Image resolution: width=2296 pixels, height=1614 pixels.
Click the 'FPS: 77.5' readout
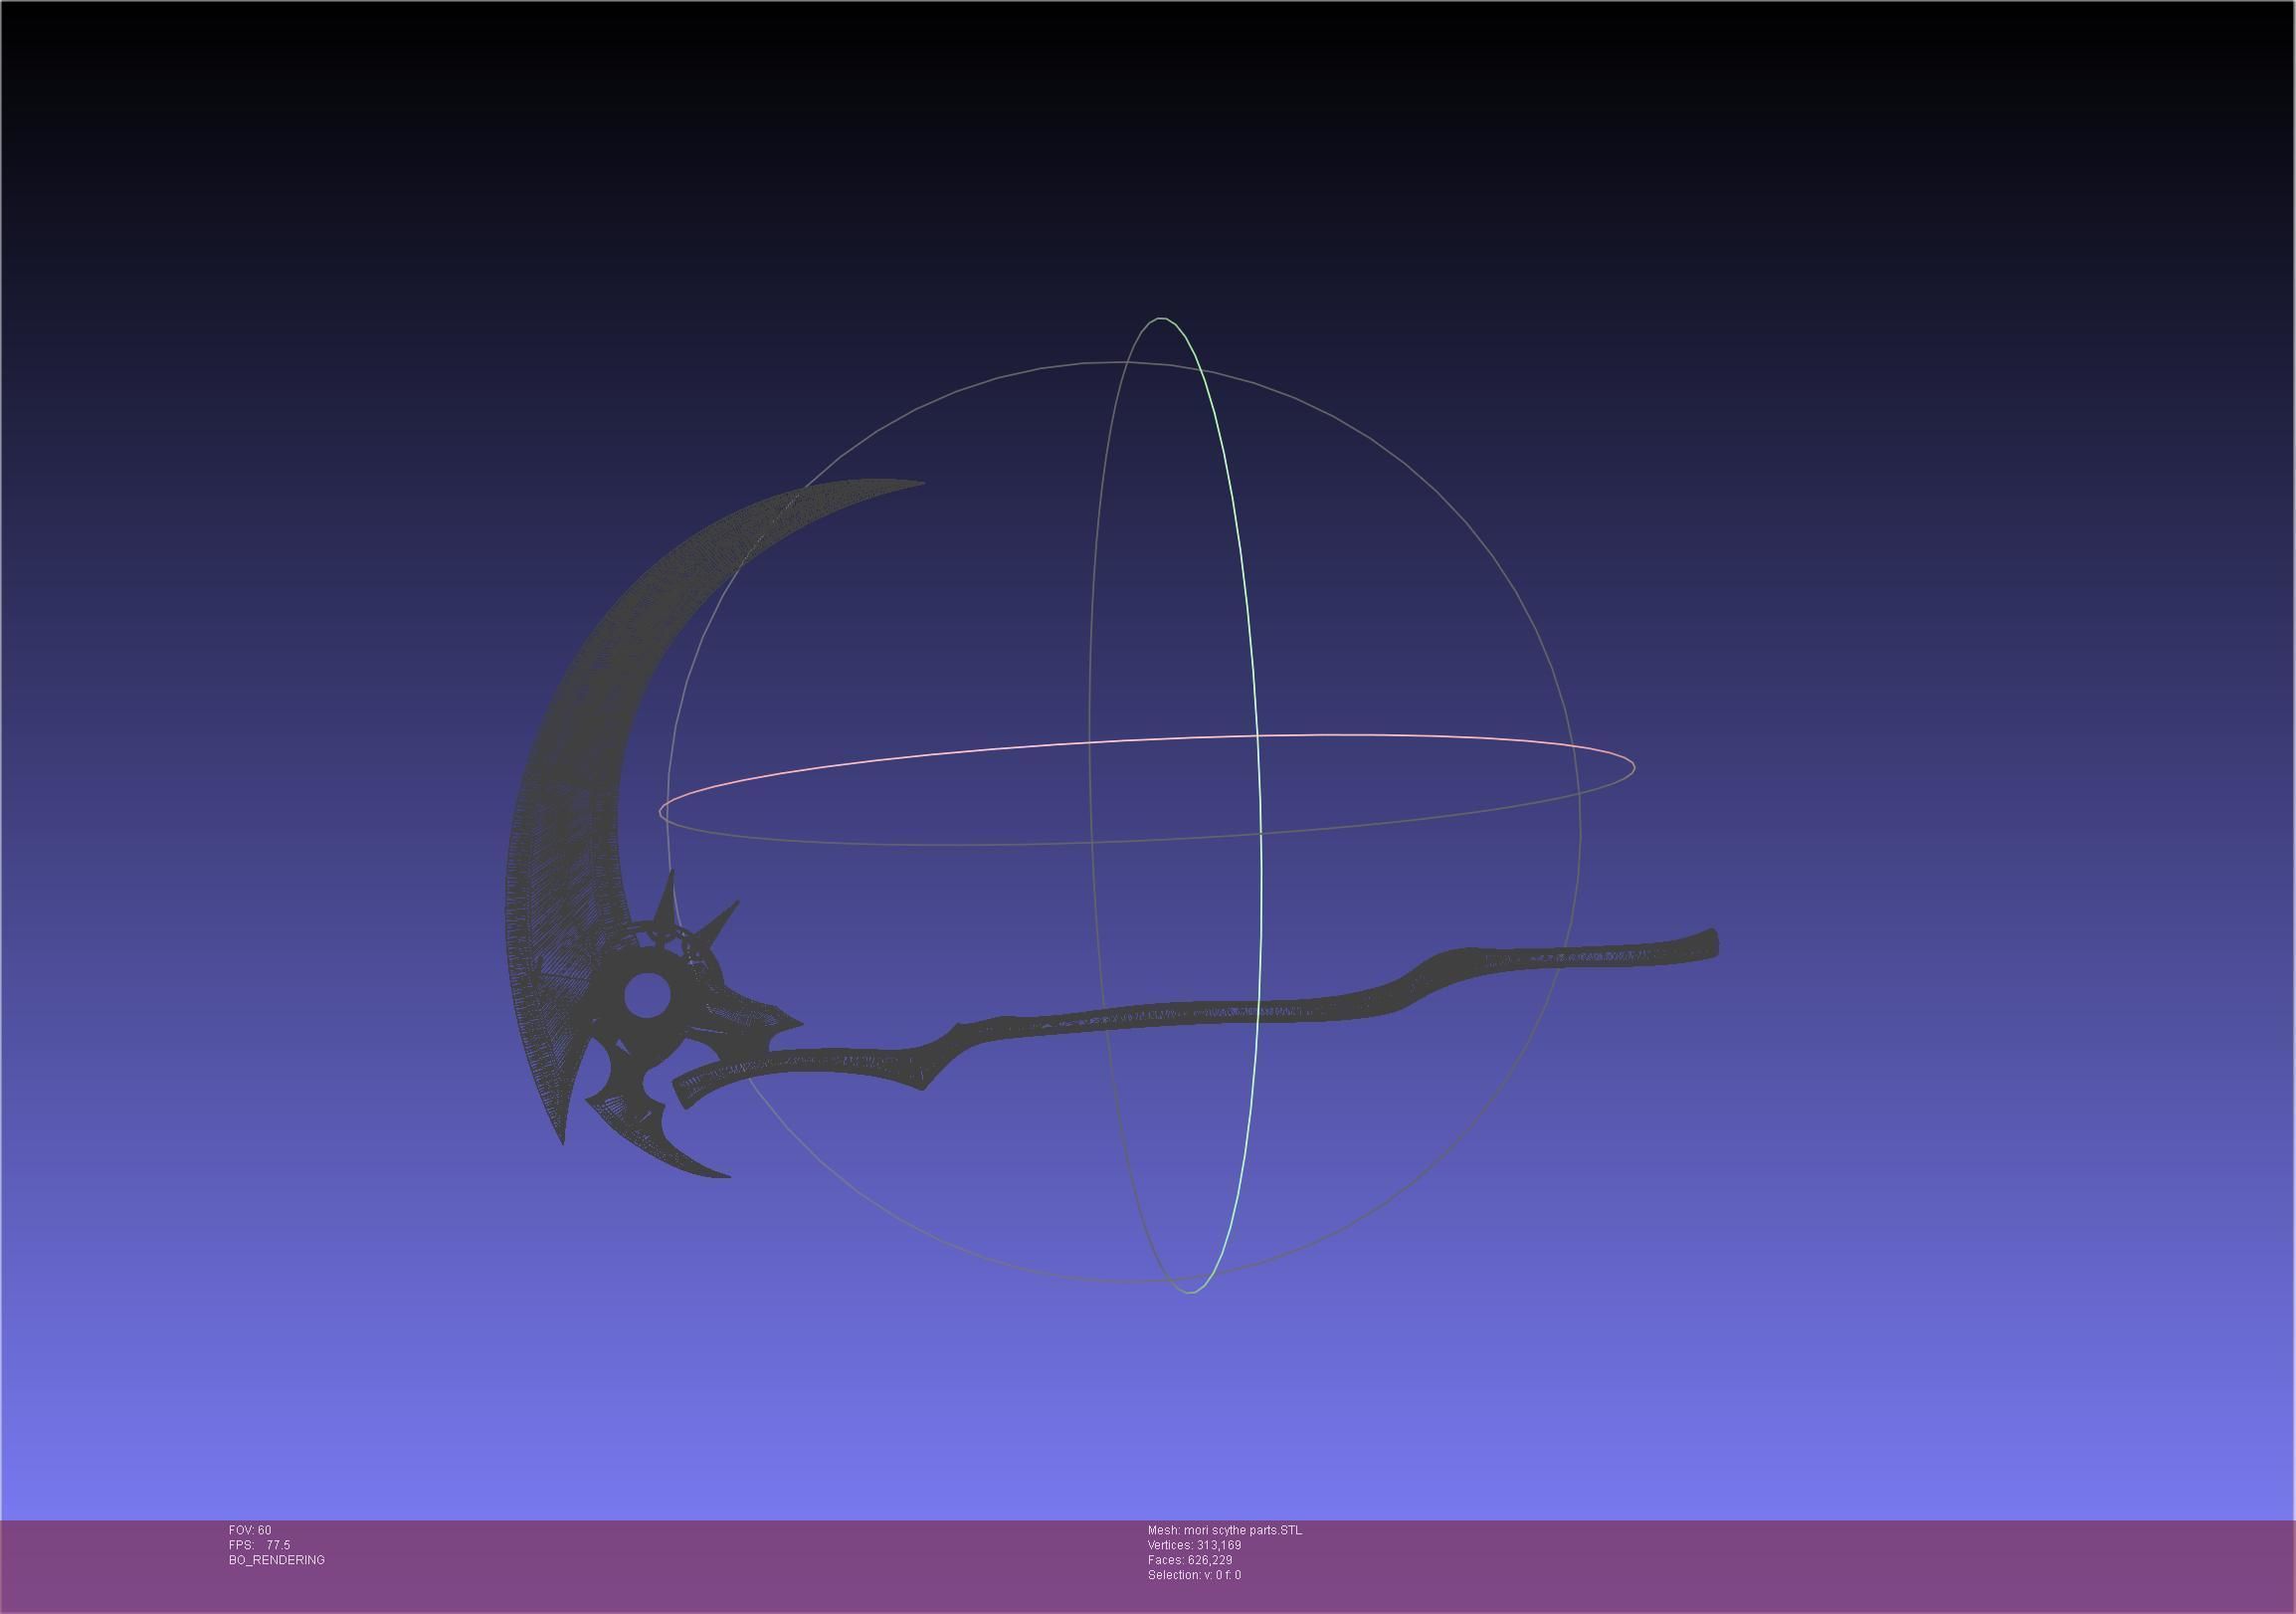pyautogui.click(x=259, y=1545)
